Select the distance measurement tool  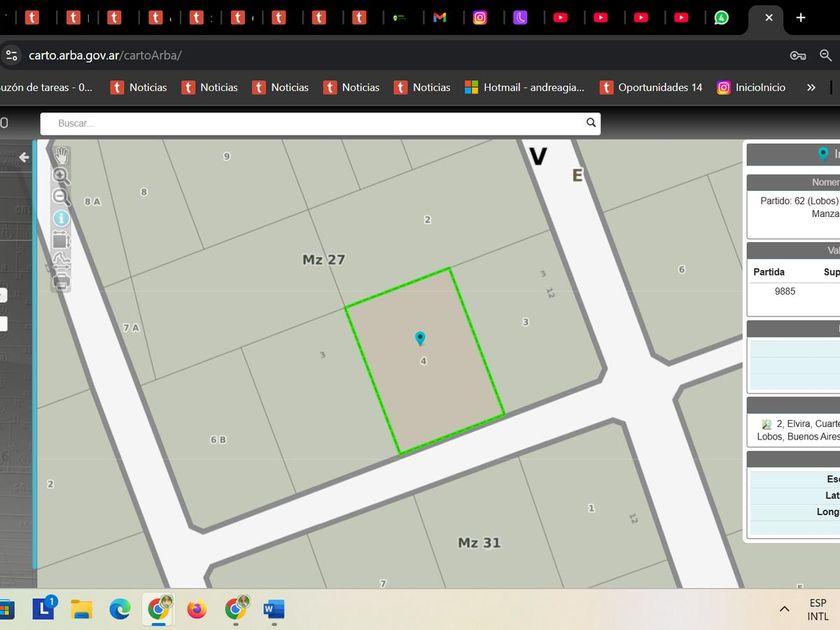[x=60, y=261]
